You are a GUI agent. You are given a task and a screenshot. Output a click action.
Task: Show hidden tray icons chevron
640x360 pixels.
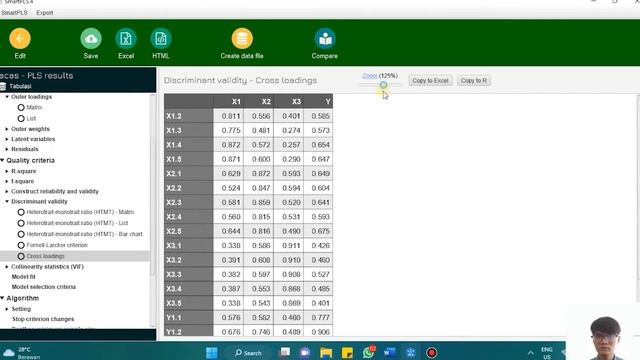[x=530, y=353]
